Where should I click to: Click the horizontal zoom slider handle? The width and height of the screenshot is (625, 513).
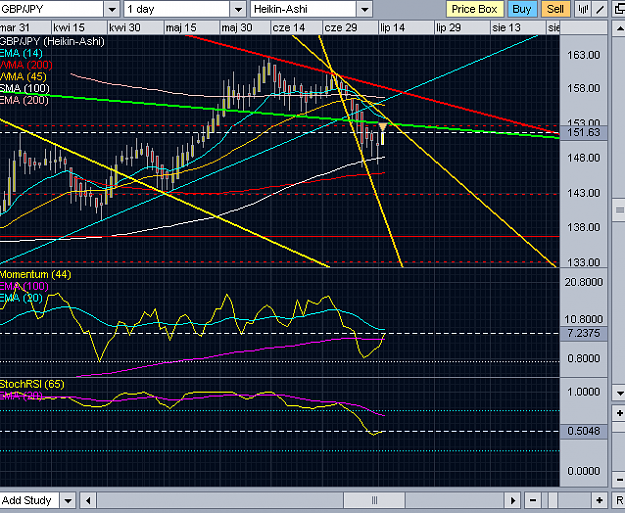(552, 500)
